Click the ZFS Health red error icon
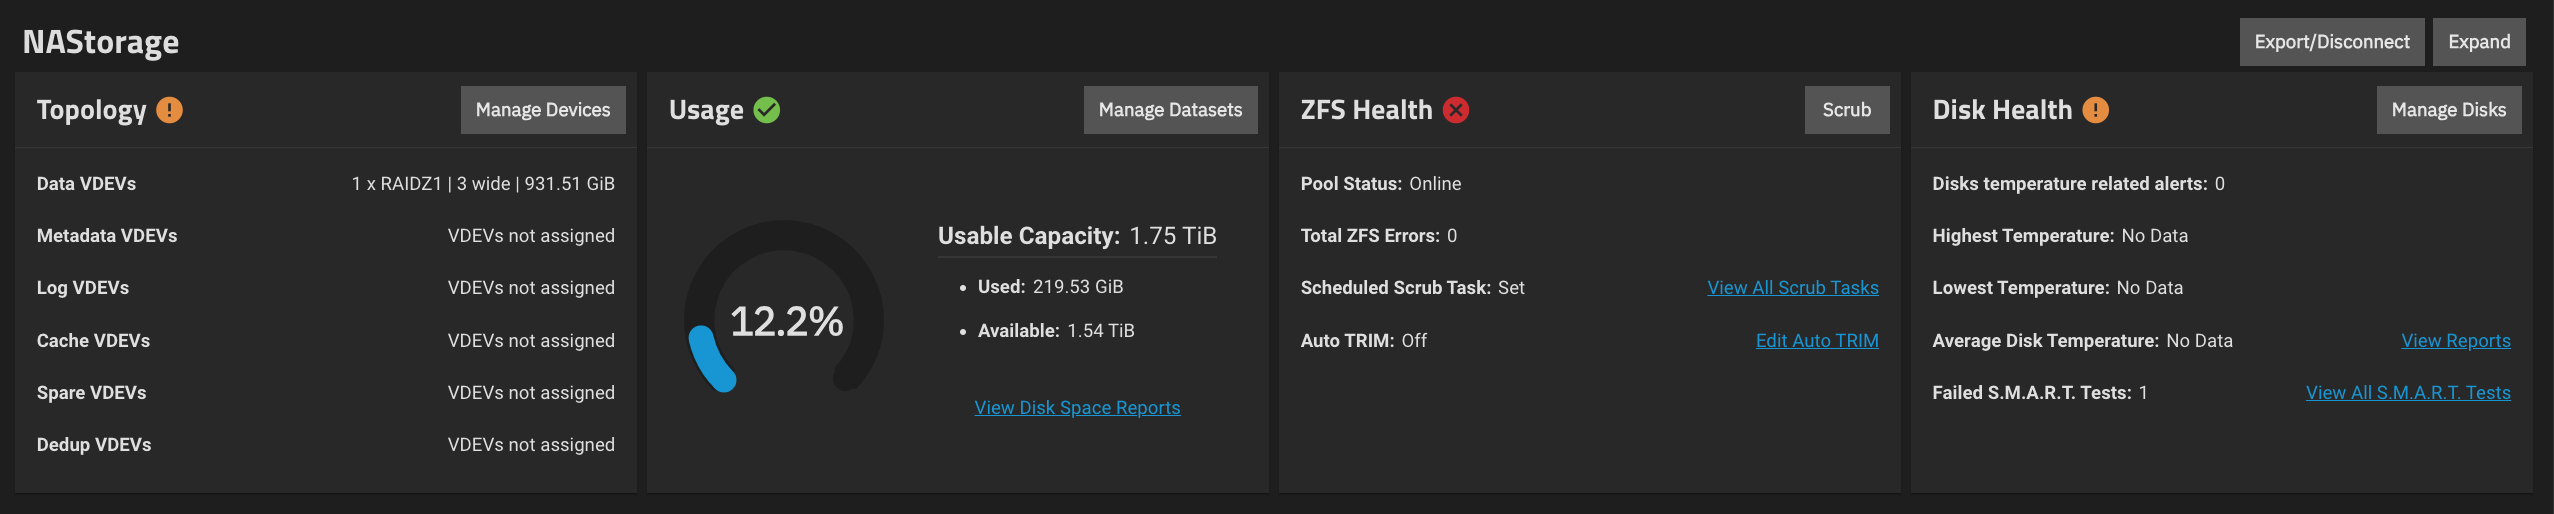Screen dimensions: 2554x514 (1456, 110)
